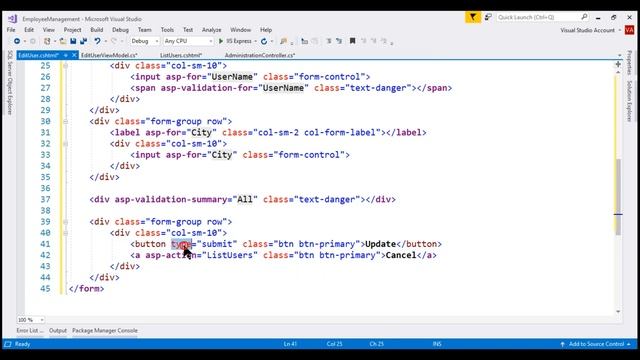Click the Find in Files toolbar icon
This screenshot has width=640, height=360.
283,41
